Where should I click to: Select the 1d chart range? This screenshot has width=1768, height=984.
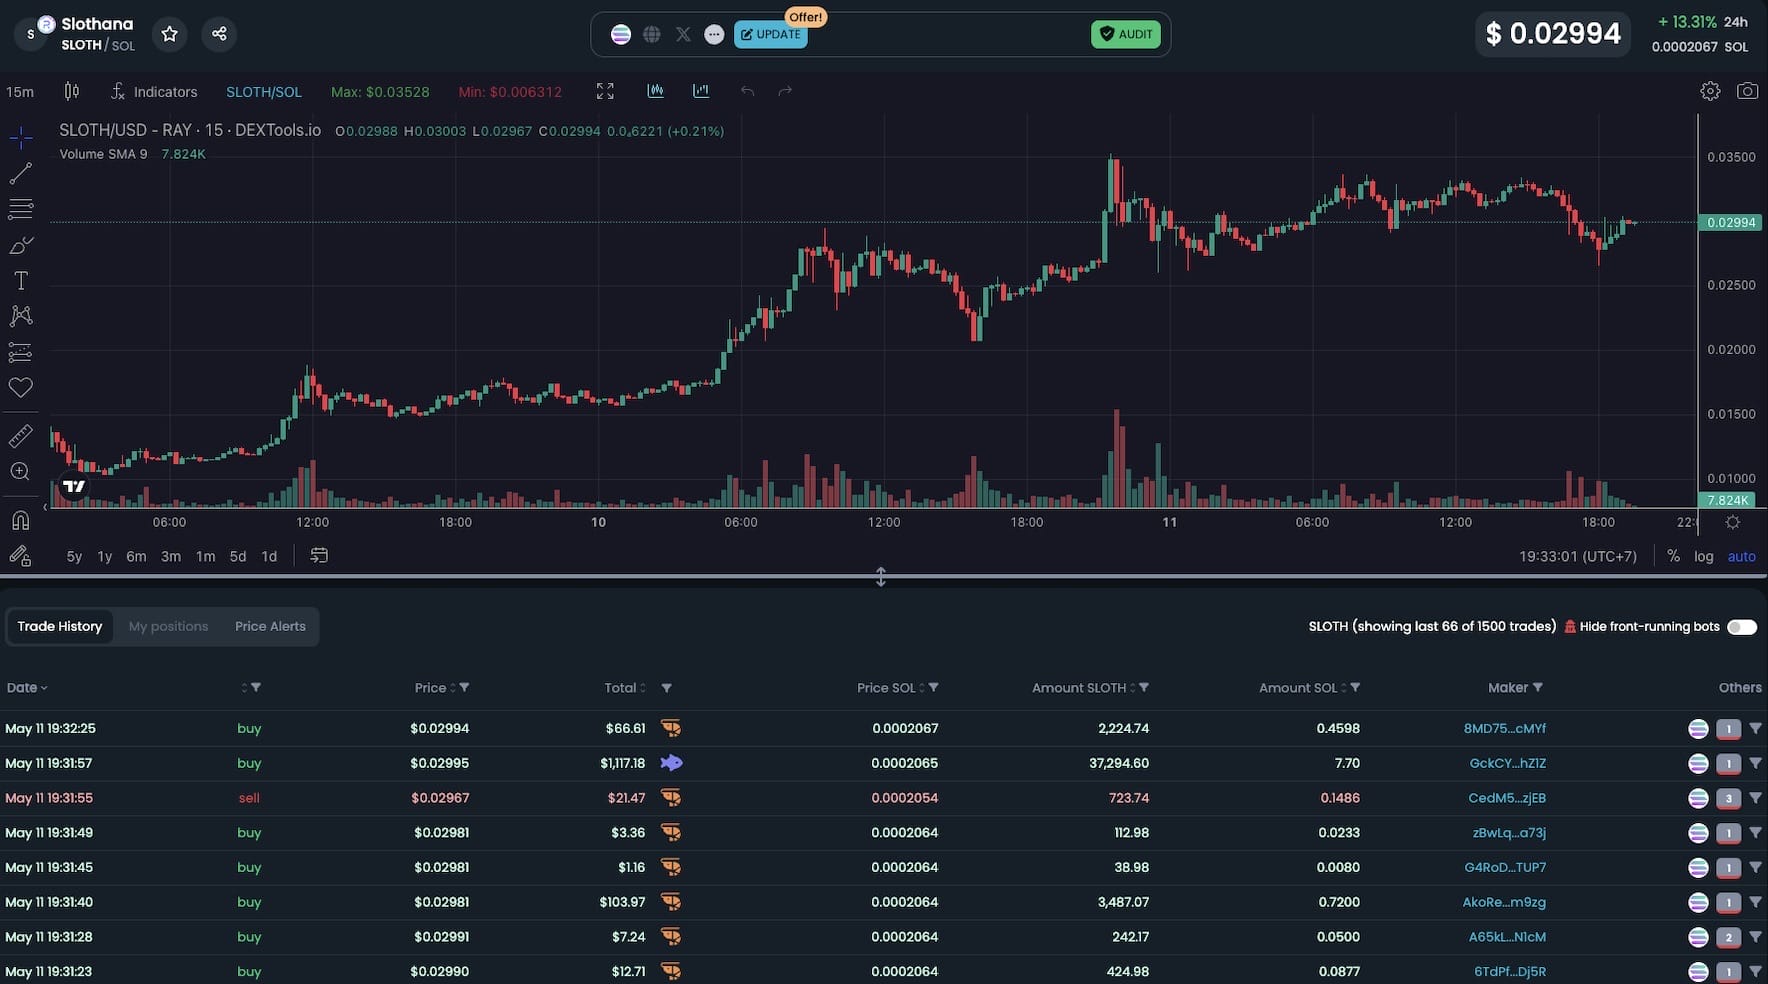click(269, 557)
